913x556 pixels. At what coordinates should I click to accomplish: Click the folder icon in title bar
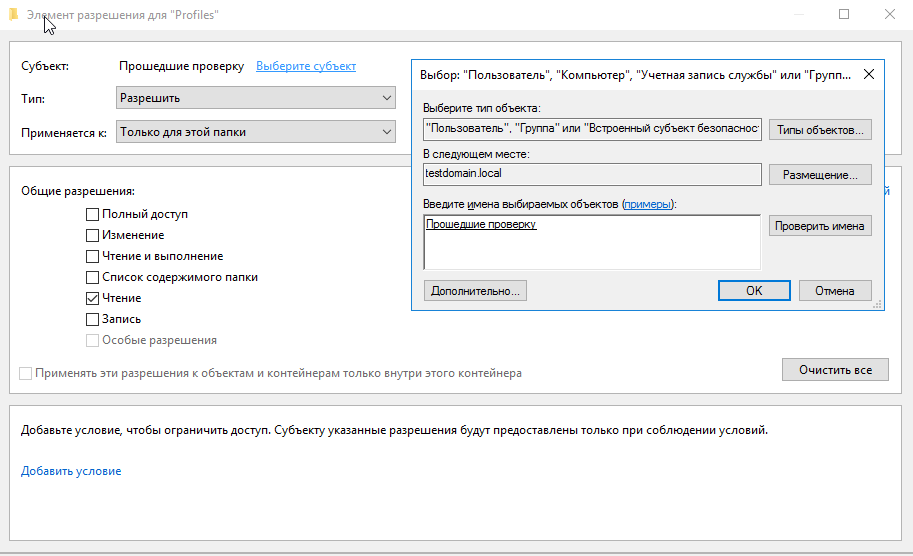click(13, 15)
